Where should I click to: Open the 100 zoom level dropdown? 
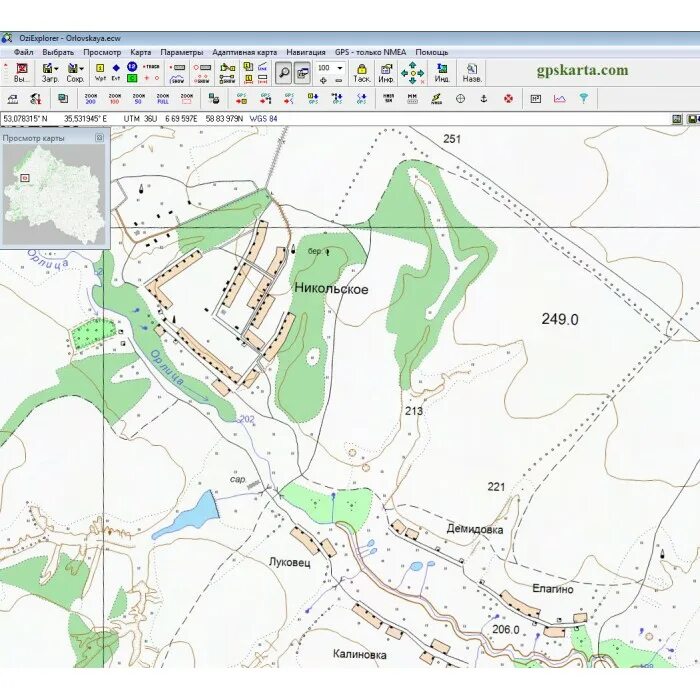(x=340, y=68)
